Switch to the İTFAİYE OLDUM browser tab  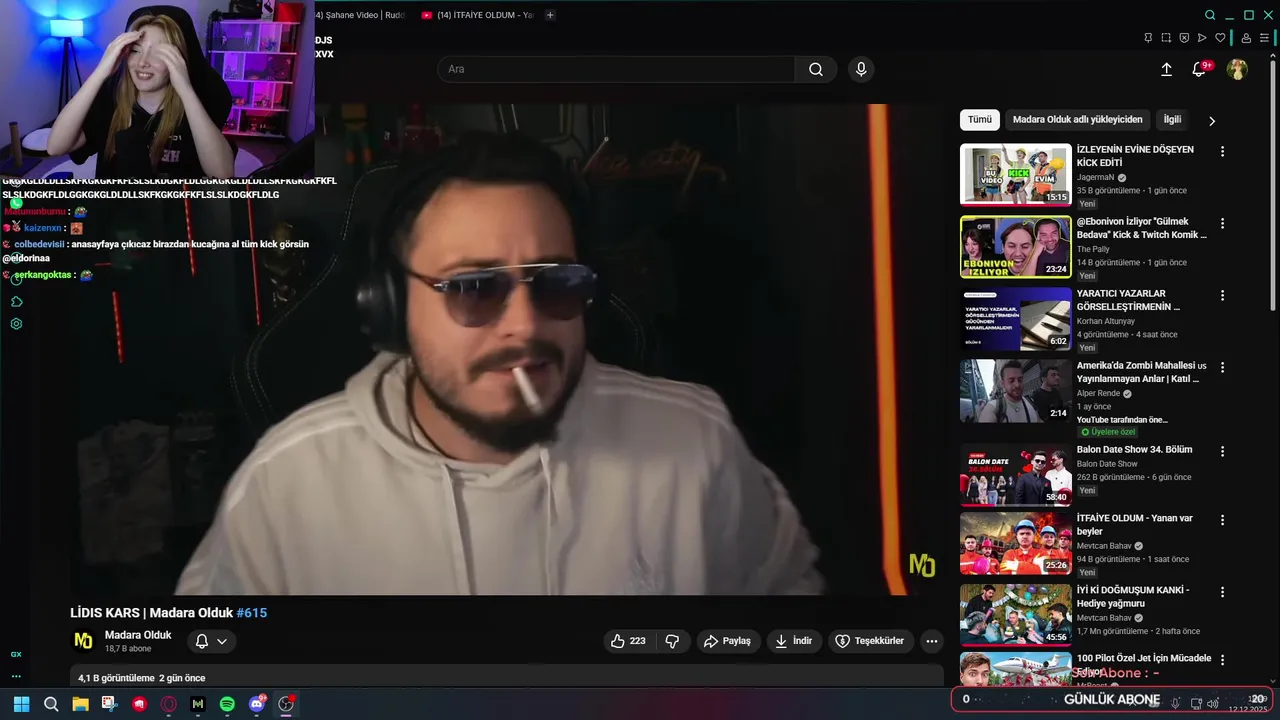point(479,15)
